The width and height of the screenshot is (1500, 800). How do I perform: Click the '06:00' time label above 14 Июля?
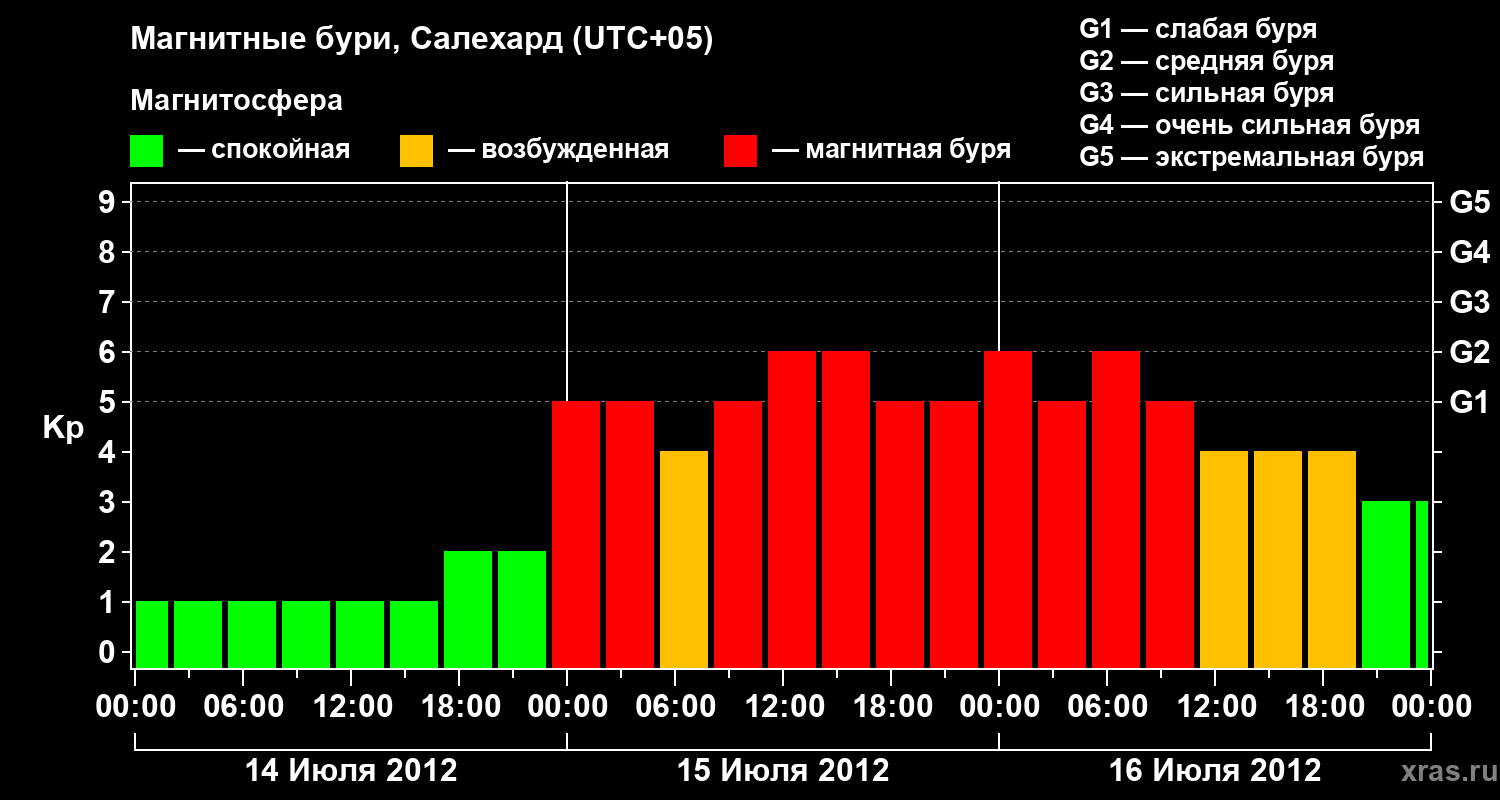tap(243, 707)
